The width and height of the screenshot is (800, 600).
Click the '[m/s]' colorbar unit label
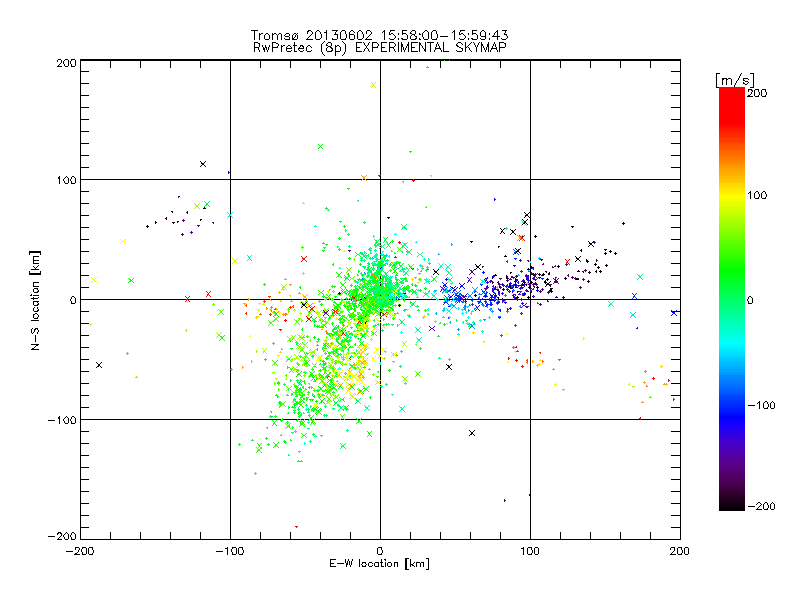(x=734, y=80)
